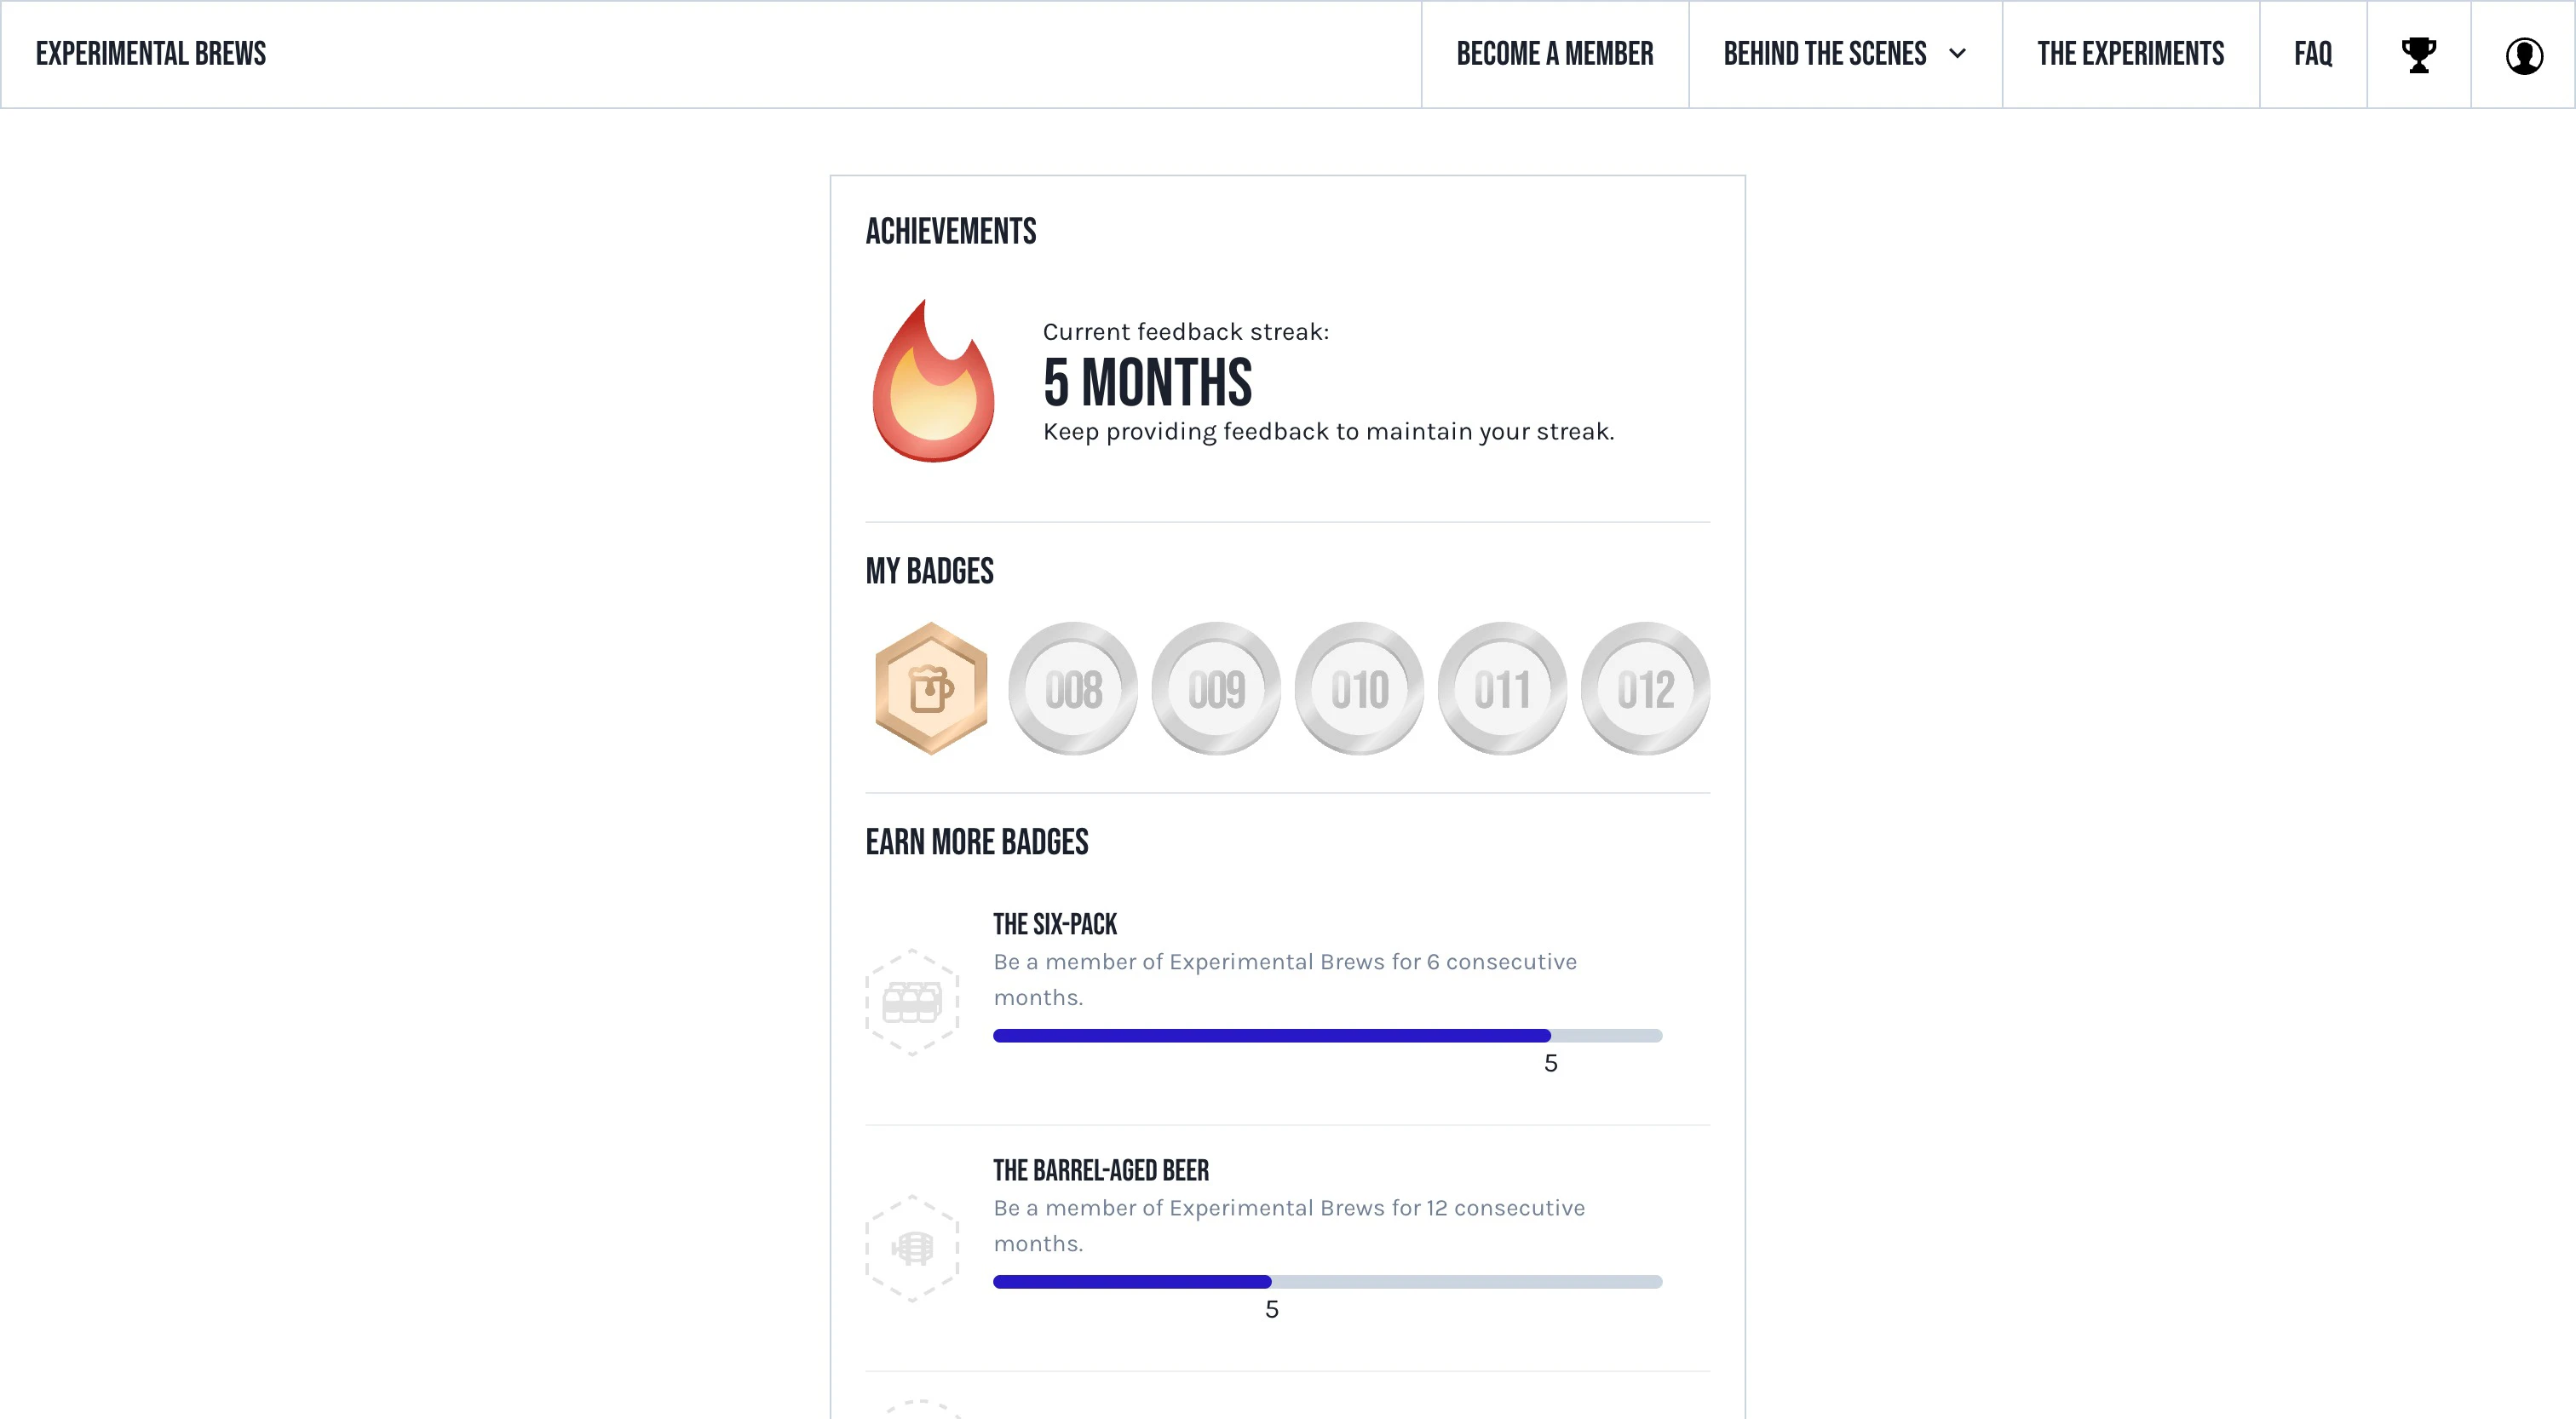Click the locked 008 badge
This screenshot has width=2576, height=1419.
1072,687
